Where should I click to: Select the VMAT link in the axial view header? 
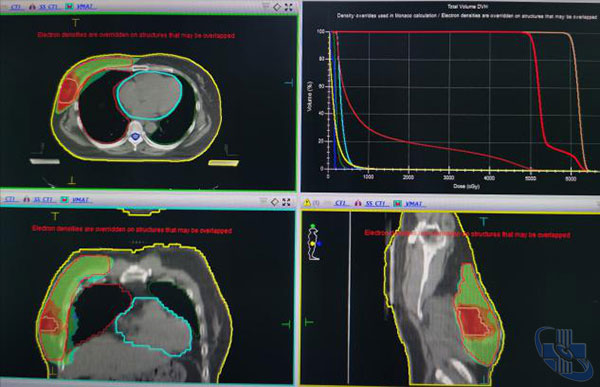(x=86, y=7)
